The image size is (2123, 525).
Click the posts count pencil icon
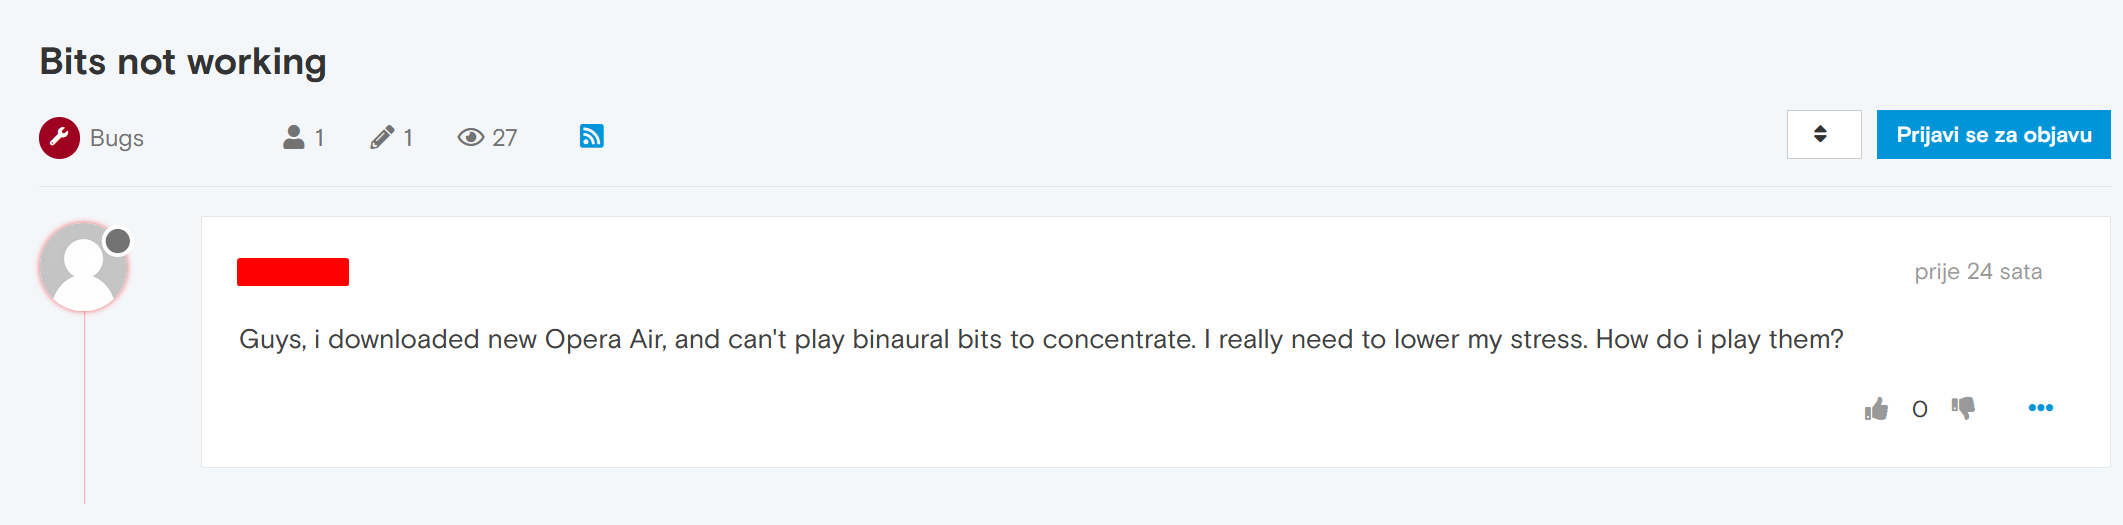tap(382, 137)
